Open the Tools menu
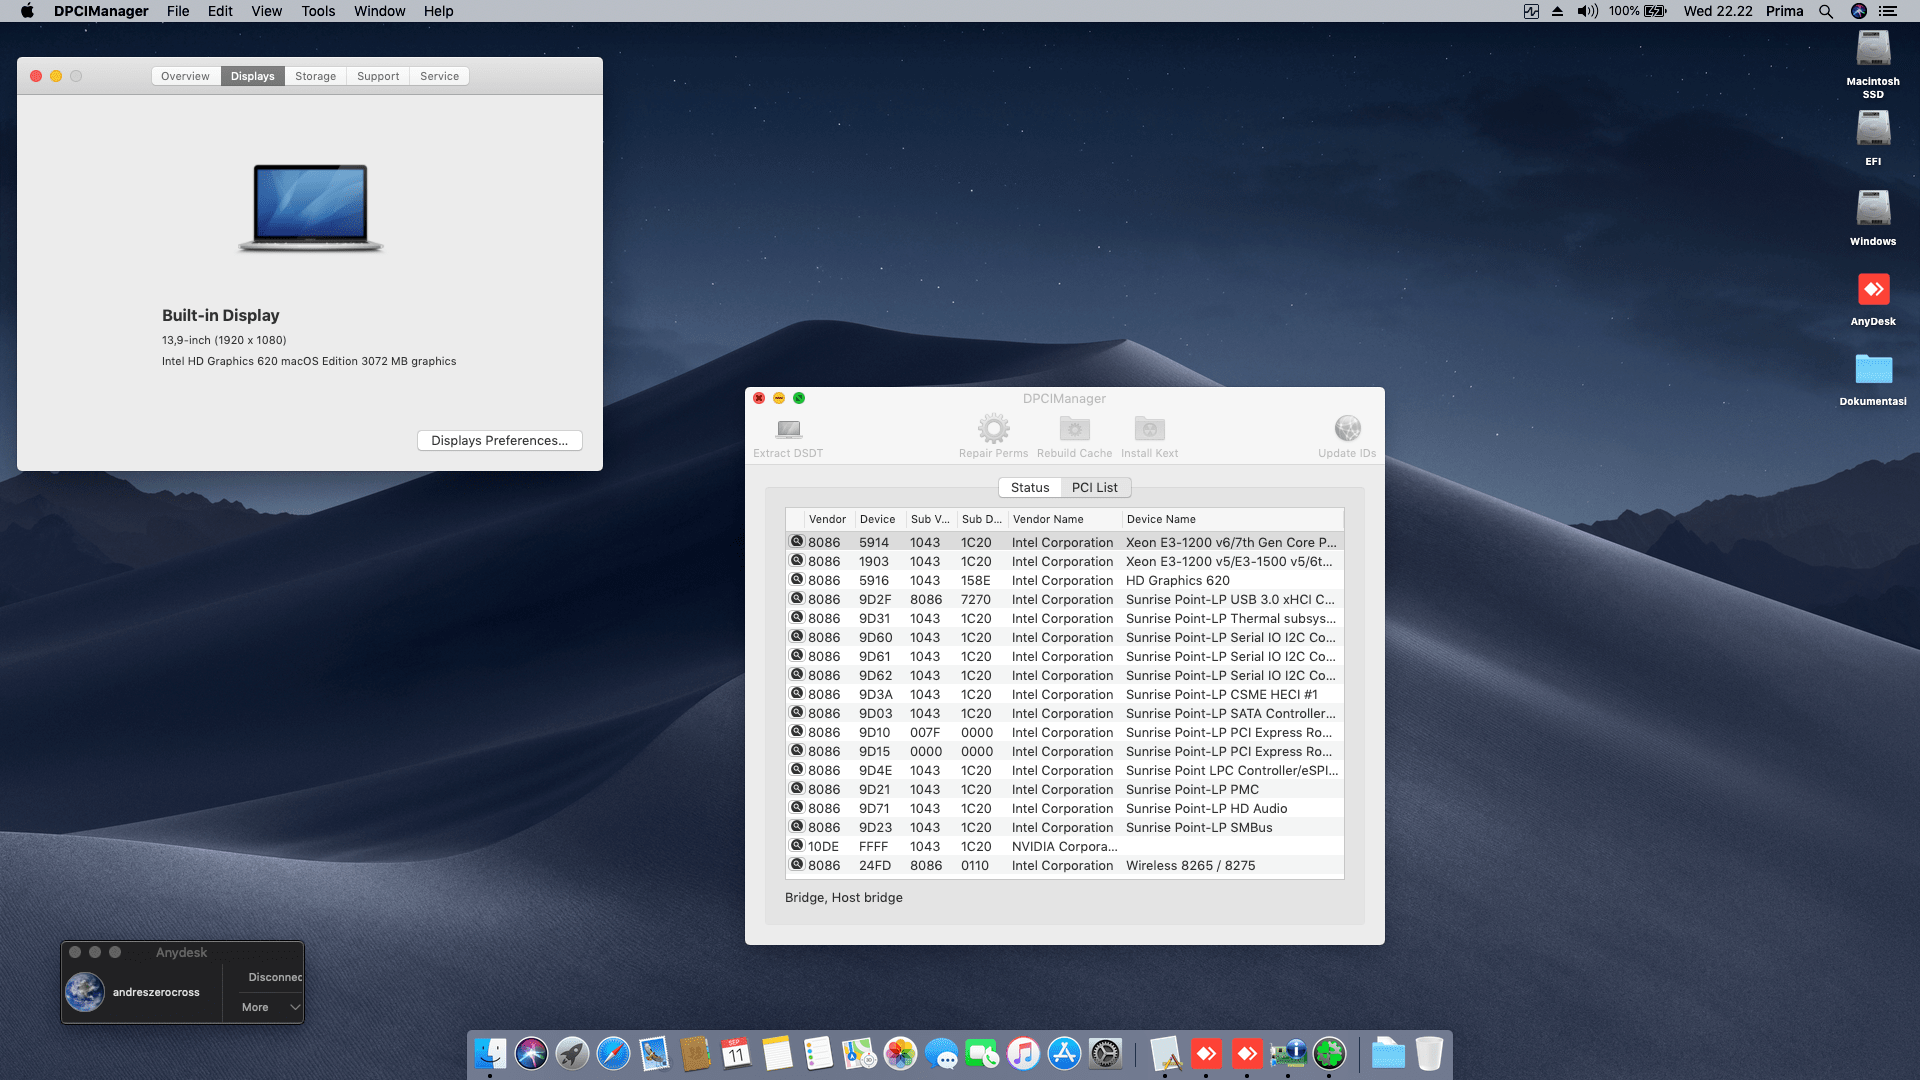1920x1080 pixels. click(x=318, y=11)
